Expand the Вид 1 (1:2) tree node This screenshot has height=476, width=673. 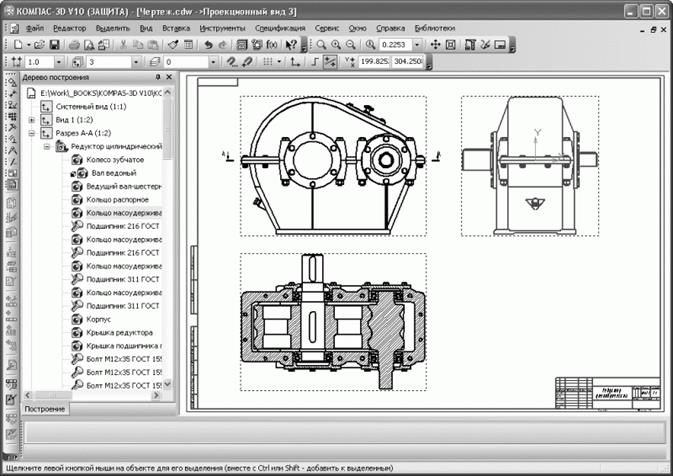pyautogui.click(x=32, y=120)
